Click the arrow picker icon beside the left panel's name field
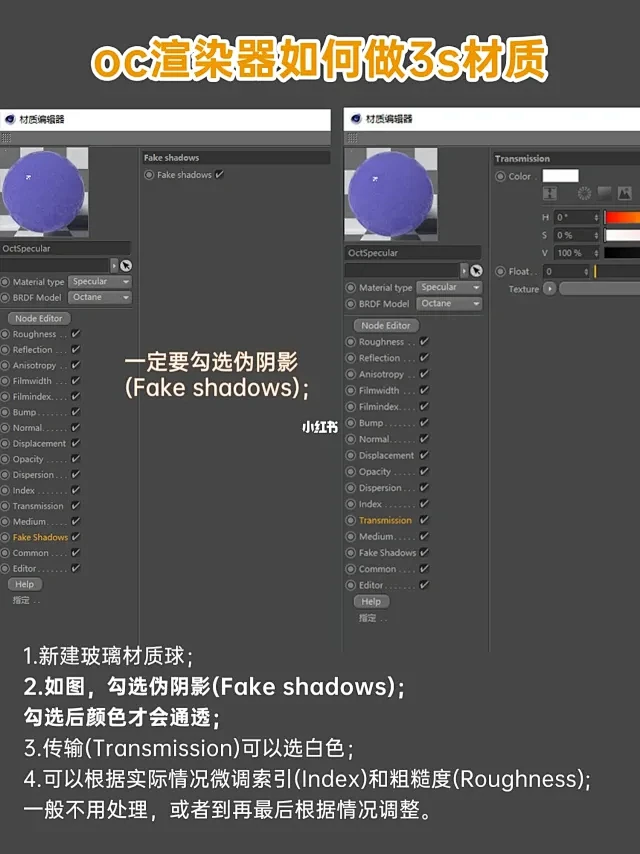Image resolution: width=640 pixels, height=854 pixels. click(126, 265)
